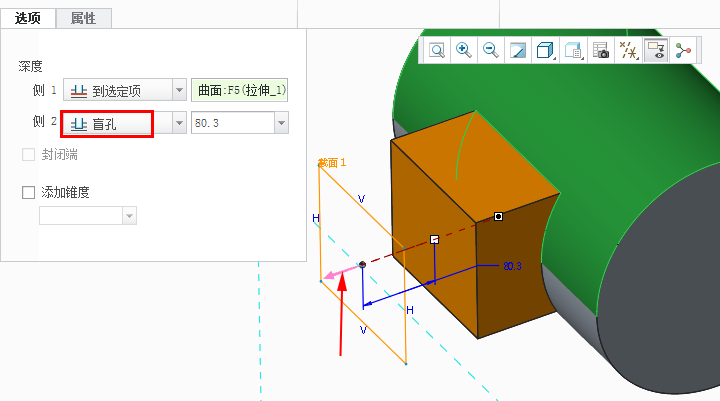Expand the 80.3 depth value dropdown arrow
This screenshot has width=720, height=401.
tap(281, 123)
